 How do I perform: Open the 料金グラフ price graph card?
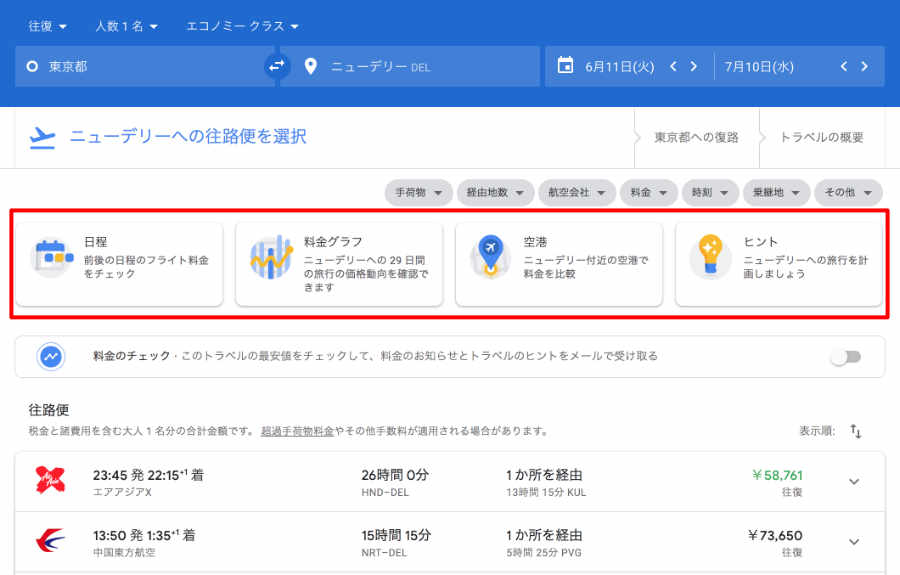339,265
